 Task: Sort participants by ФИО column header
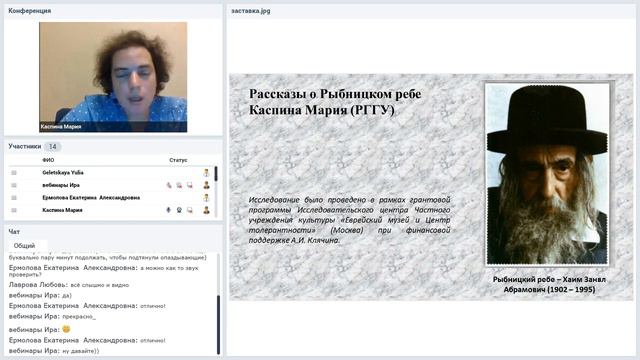(48, 160)
